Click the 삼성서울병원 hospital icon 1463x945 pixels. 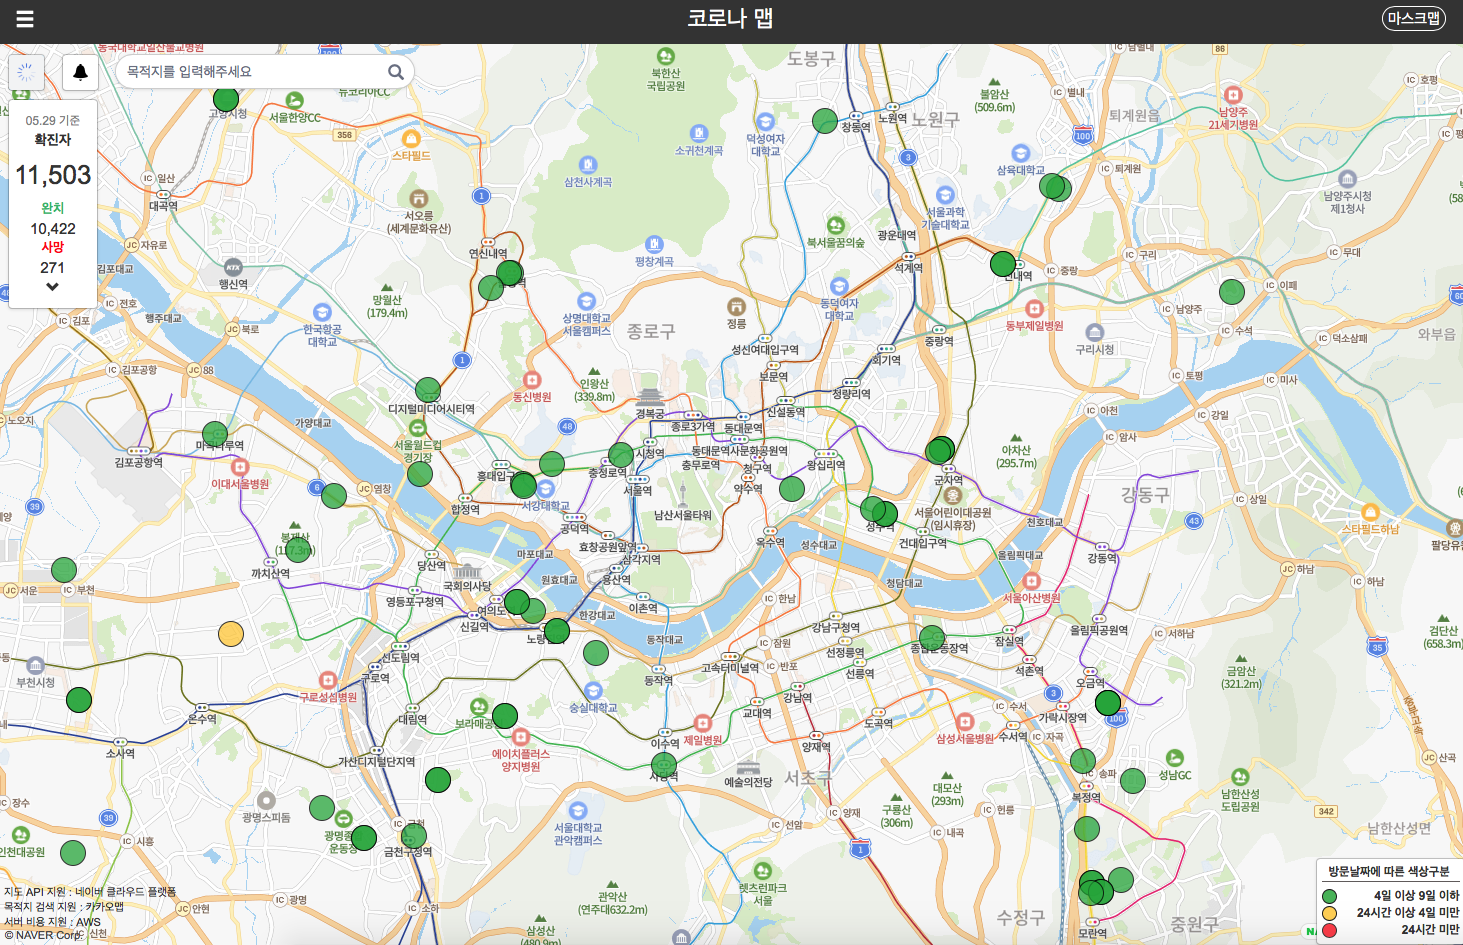pos(964,722)
